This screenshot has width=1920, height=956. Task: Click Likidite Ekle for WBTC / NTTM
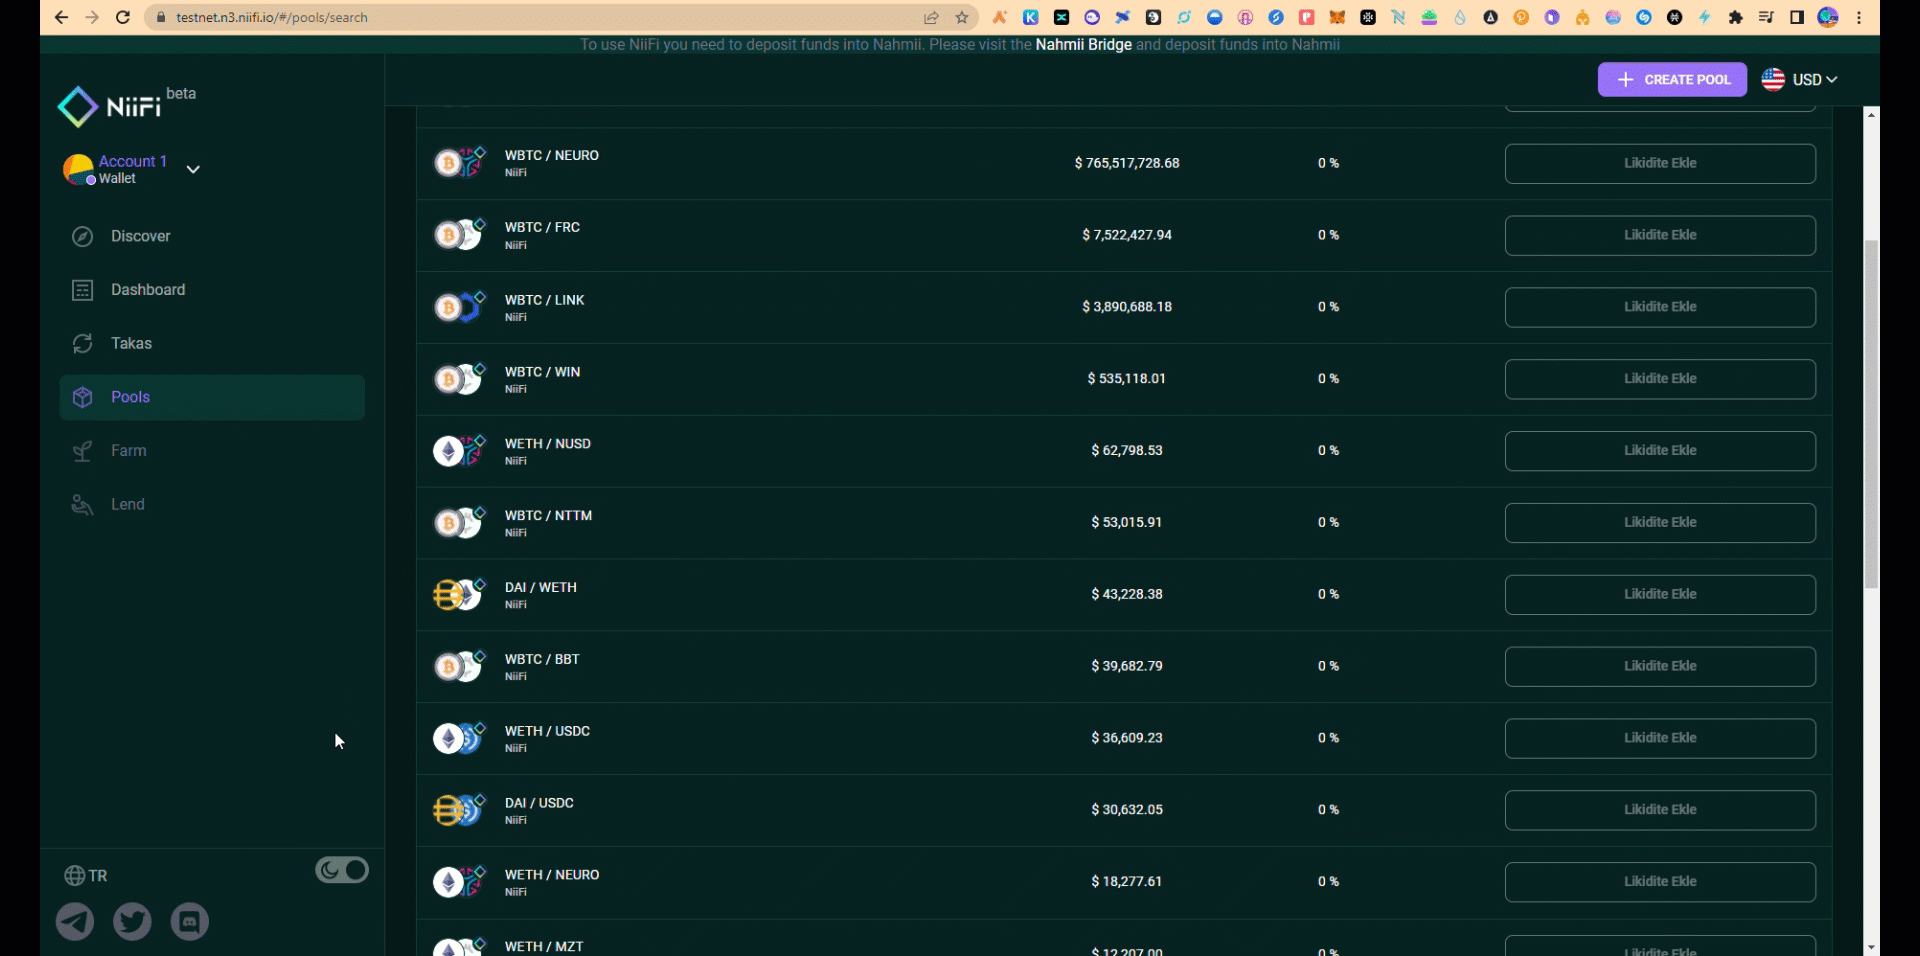tap(1660, 522)
